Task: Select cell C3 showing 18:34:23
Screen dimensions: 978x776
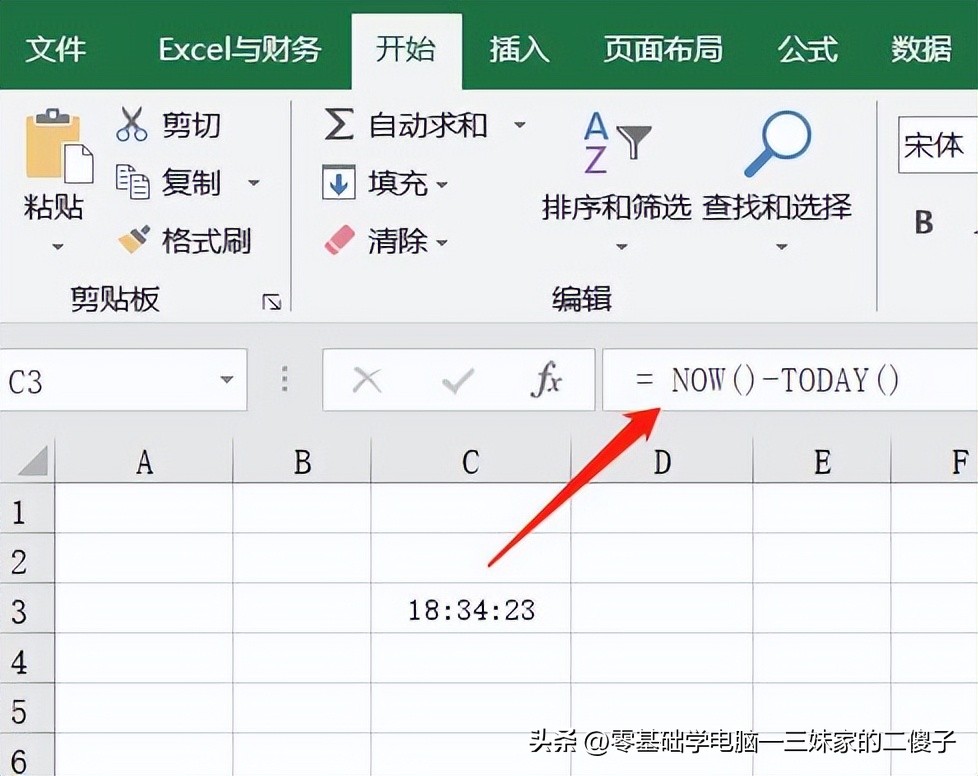Action: tap(470, 609)
